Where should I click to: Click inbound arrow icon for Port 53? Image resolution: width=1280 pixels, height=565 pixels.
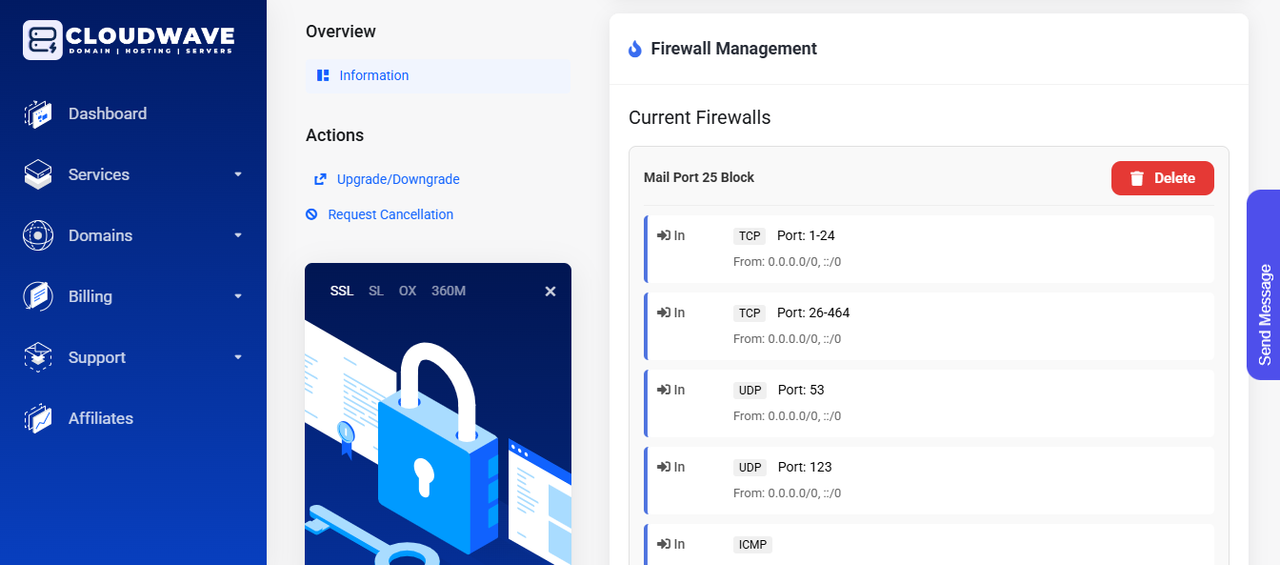(x=663, y=390)
